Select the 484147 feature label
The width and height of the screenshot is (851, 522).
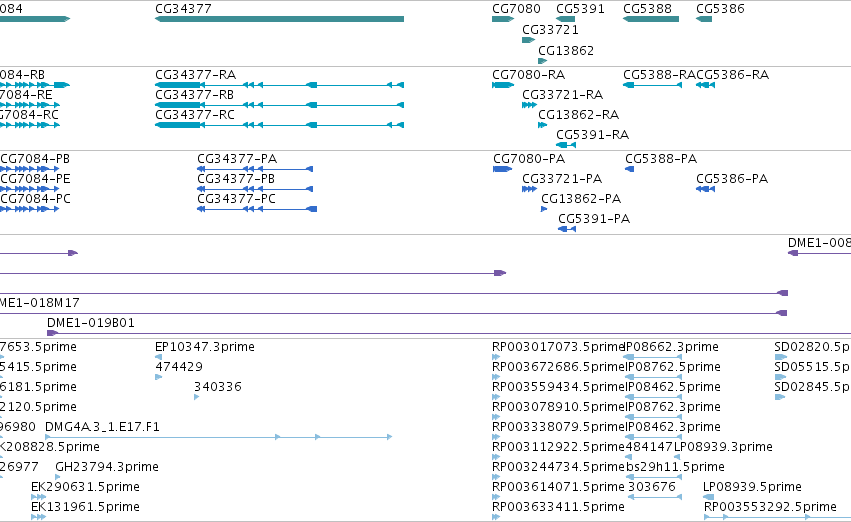(x=650, y=447)
